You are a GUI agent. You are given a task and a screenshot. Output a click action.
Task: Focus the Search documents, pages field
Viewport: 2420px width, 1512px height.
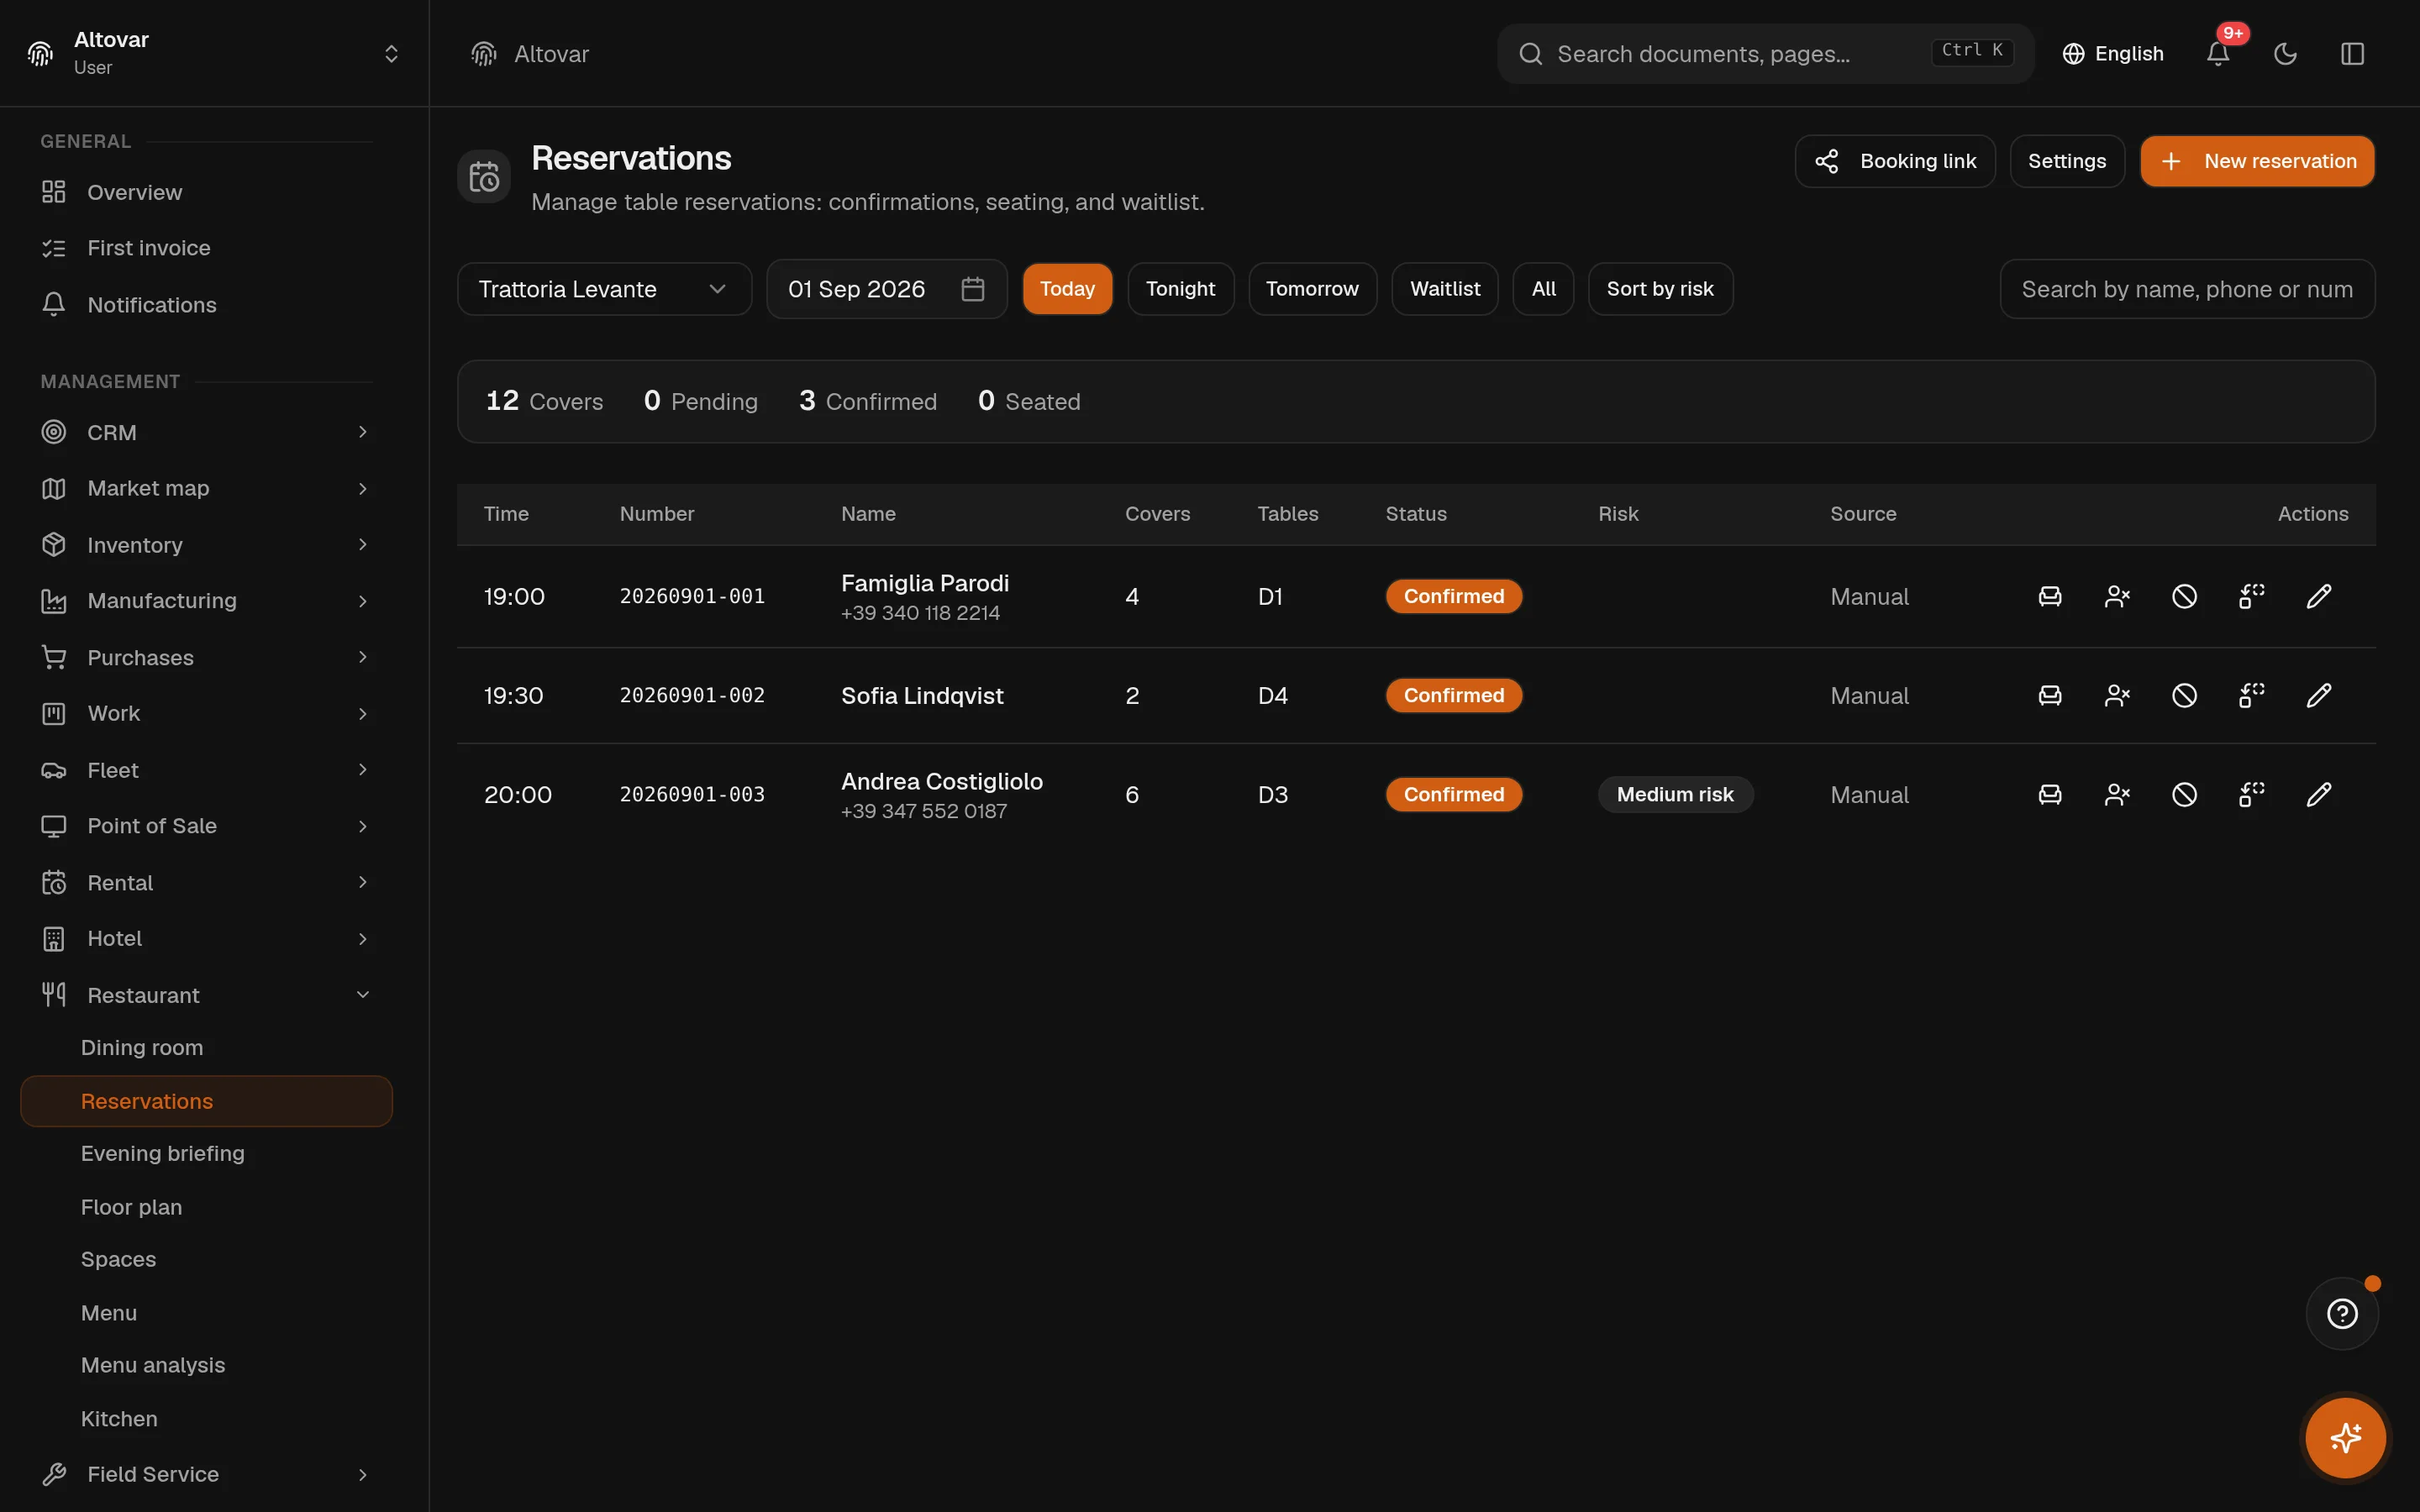point(1765,54)
